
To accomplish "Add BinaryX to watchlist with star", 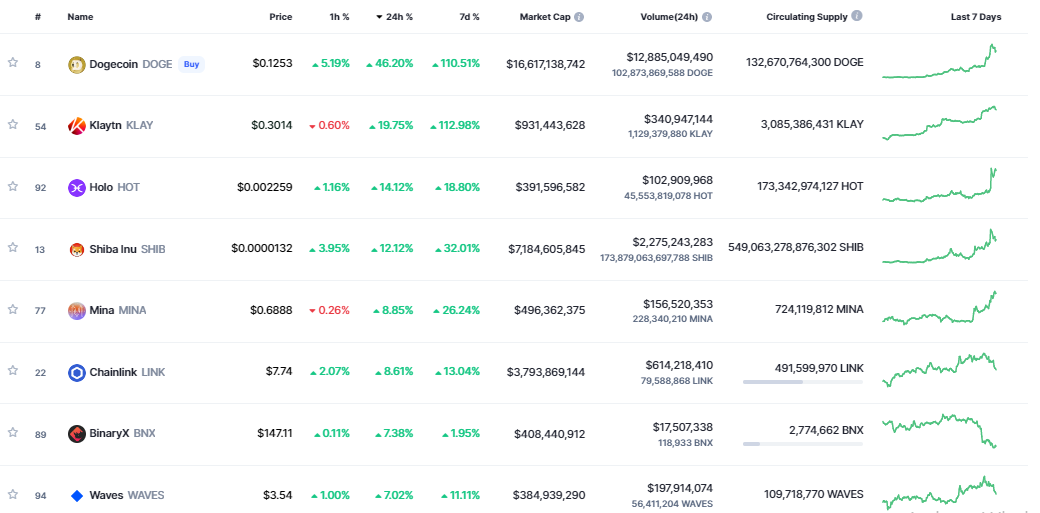I will (13, 433).
